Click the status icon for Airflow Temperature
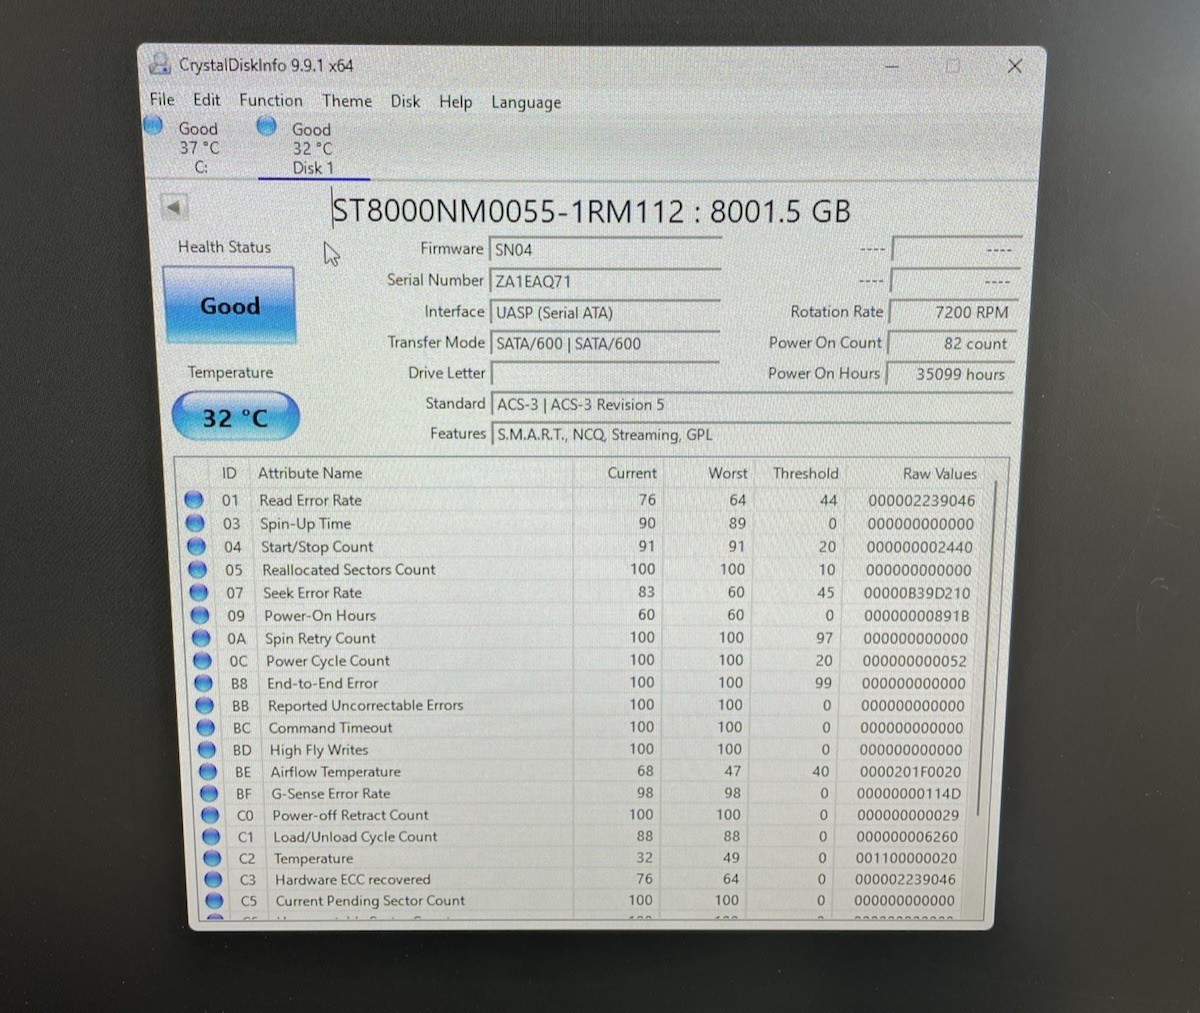 [208, 772]
